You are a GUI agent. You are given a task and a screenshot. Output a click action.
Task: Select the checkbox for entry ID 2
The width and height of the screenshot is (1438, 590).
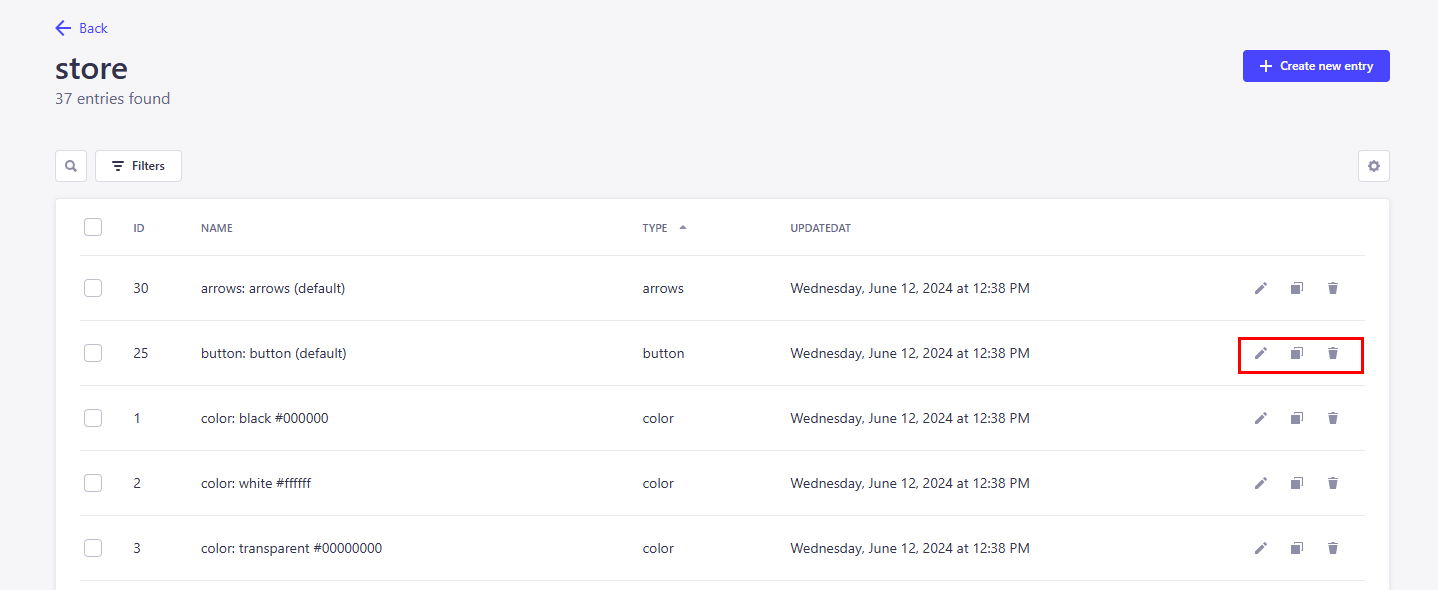pyautogui.click(x=92, y=482)
